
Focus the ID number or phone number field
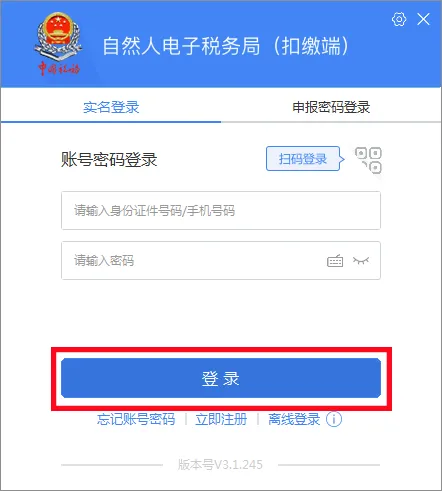coord(221,210)
